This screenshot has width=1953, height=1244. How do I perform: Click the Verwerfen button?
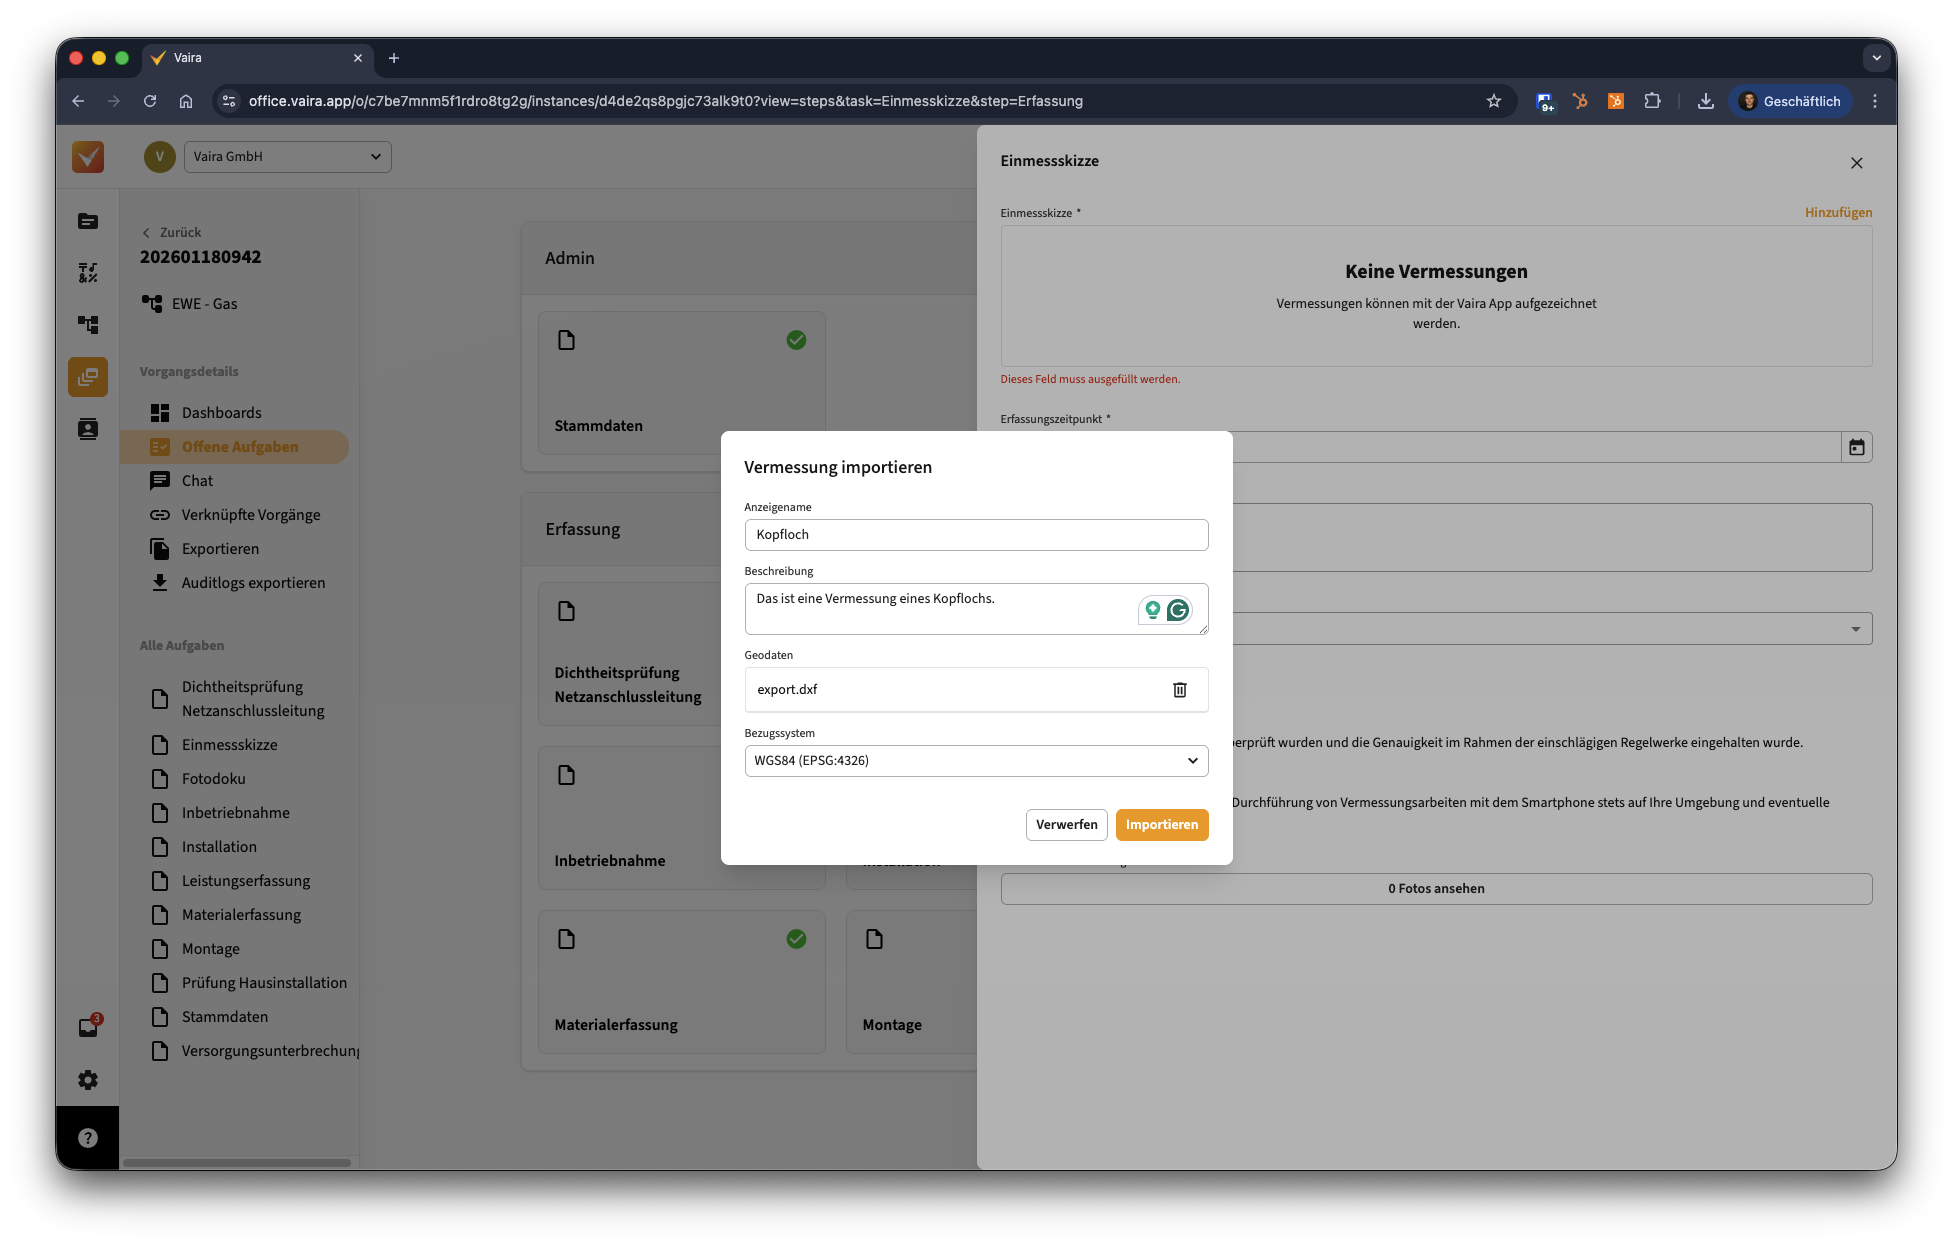(1066, 825)
